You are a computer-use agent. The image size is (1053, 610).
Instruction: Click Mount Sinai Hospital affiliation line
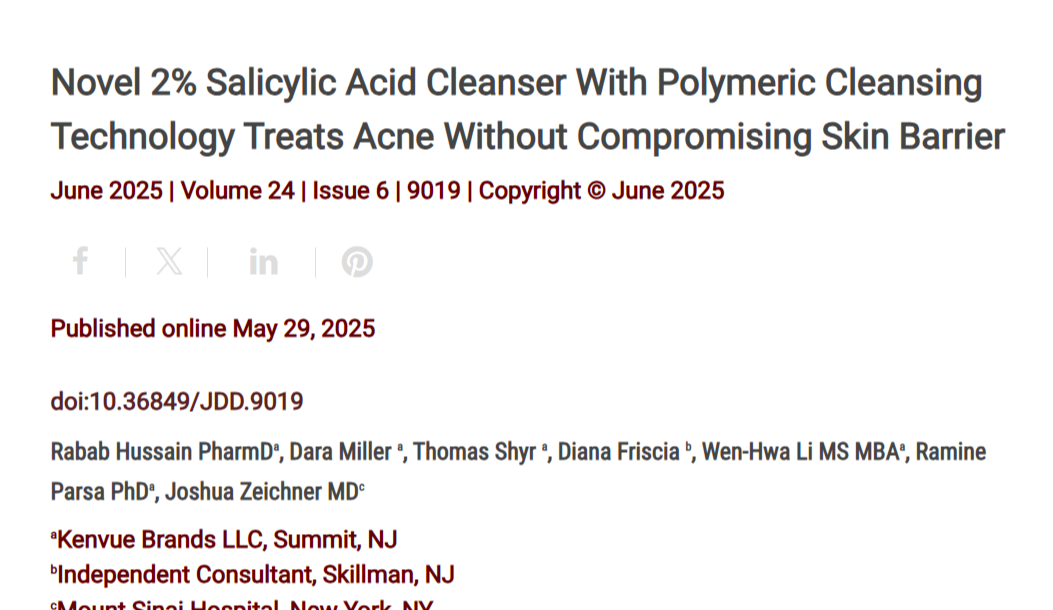[242, 604]
